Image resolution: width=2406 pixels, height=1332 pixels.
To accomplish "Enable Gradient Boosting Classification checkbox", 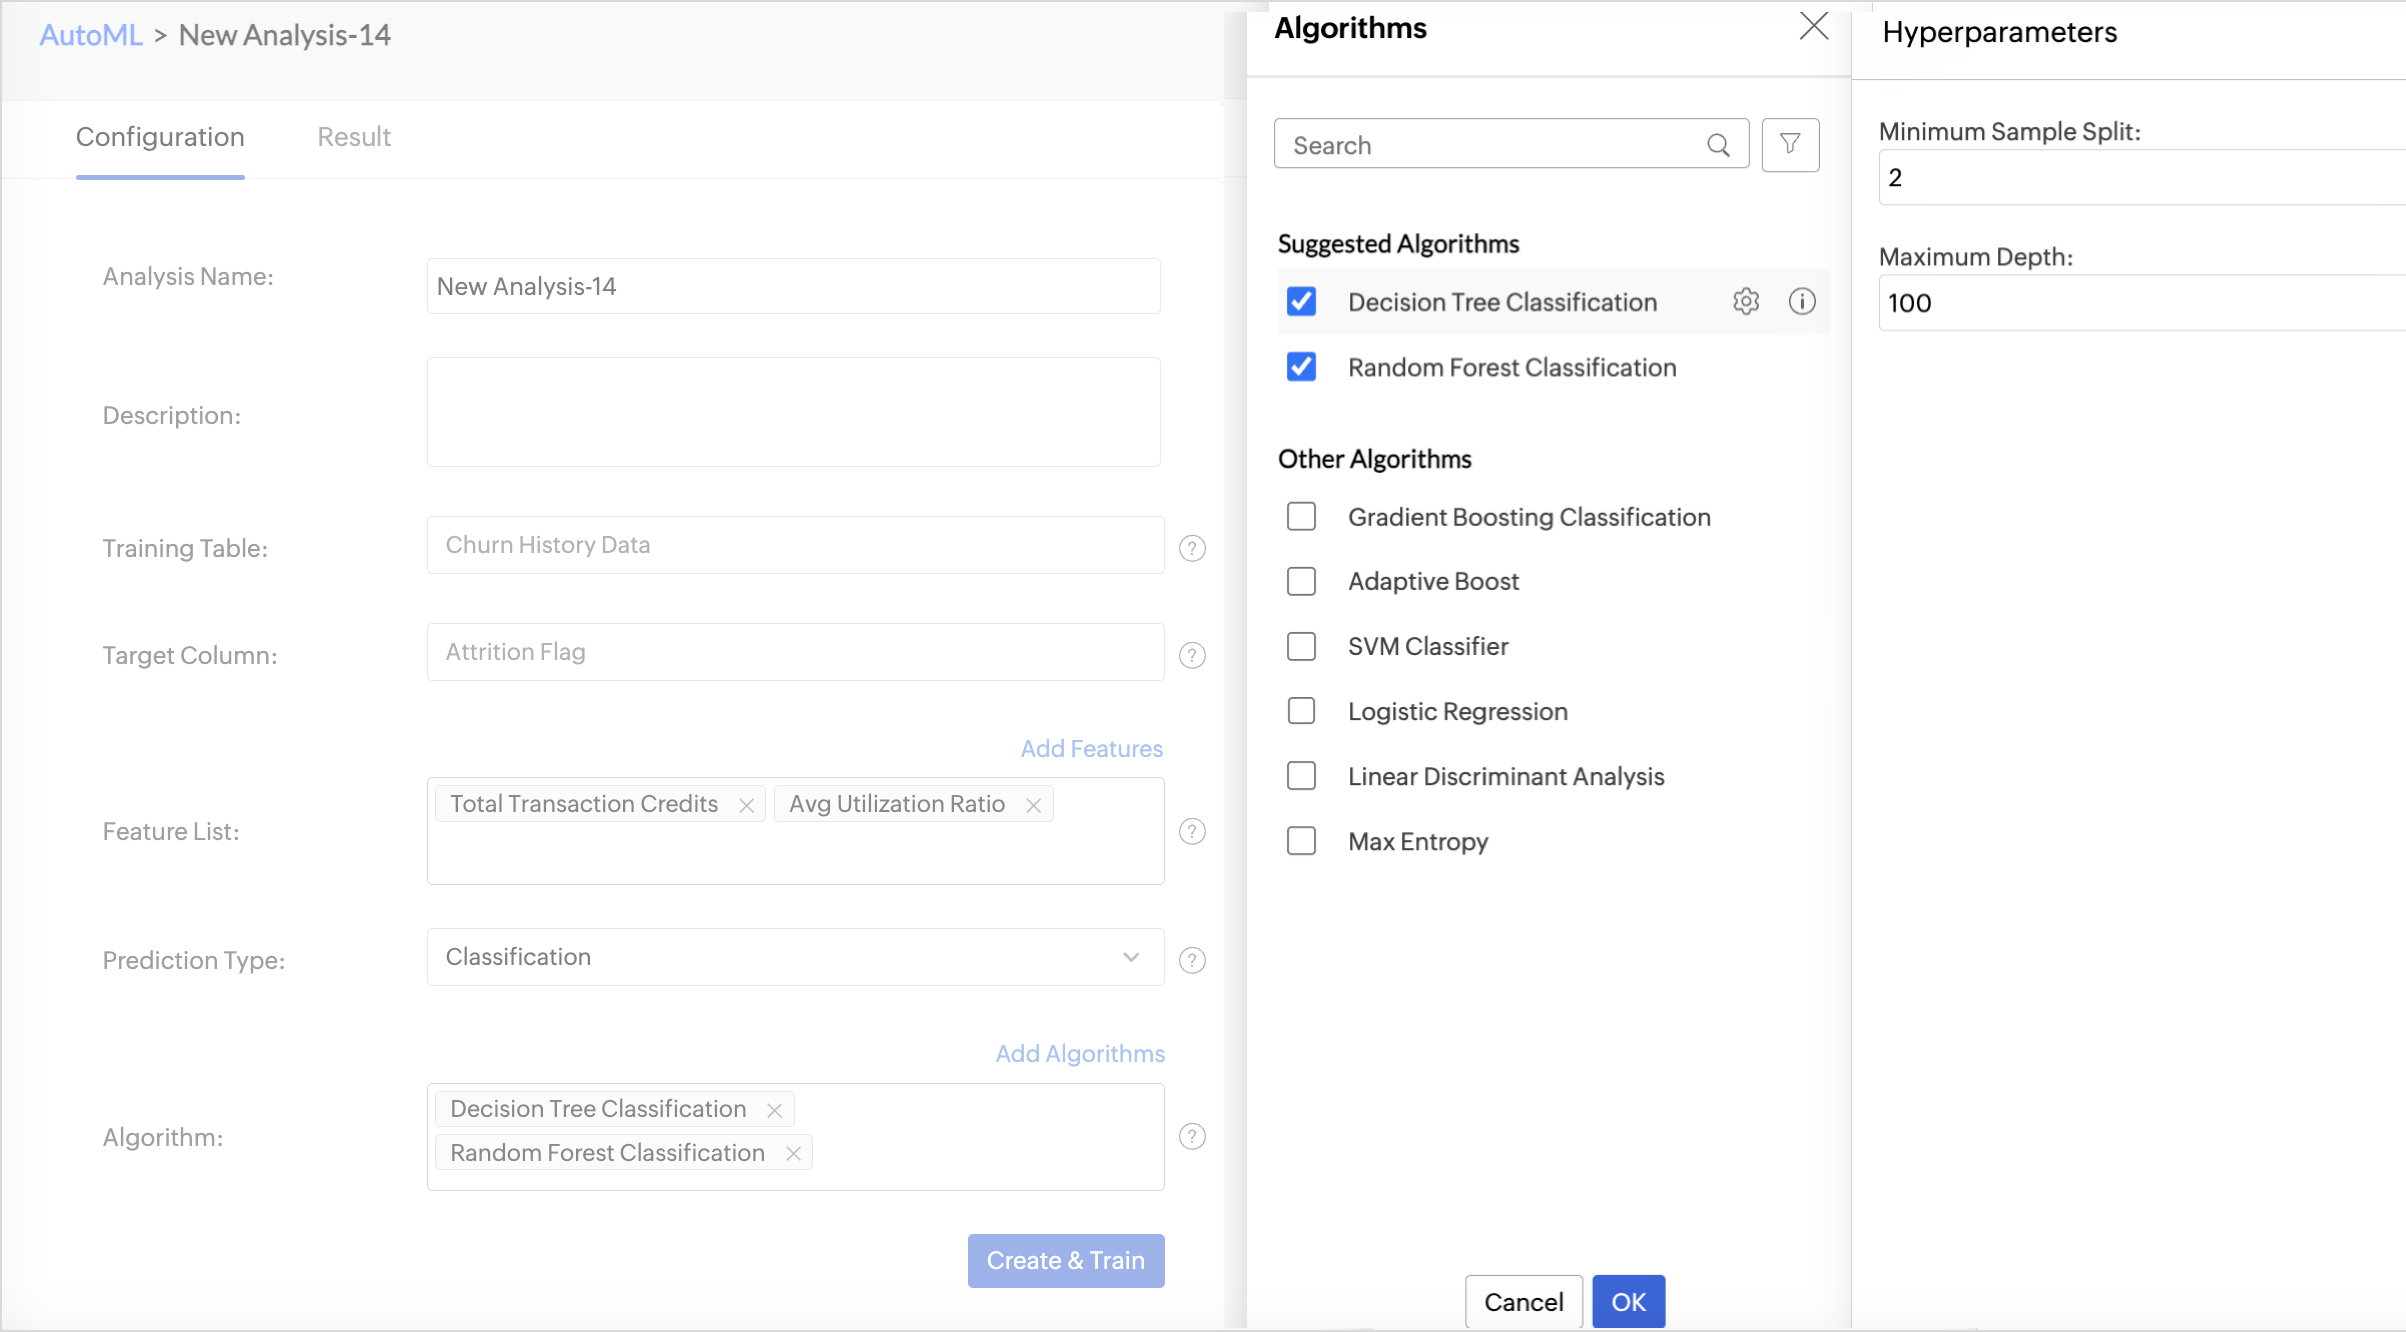I will click(1301, 517).
